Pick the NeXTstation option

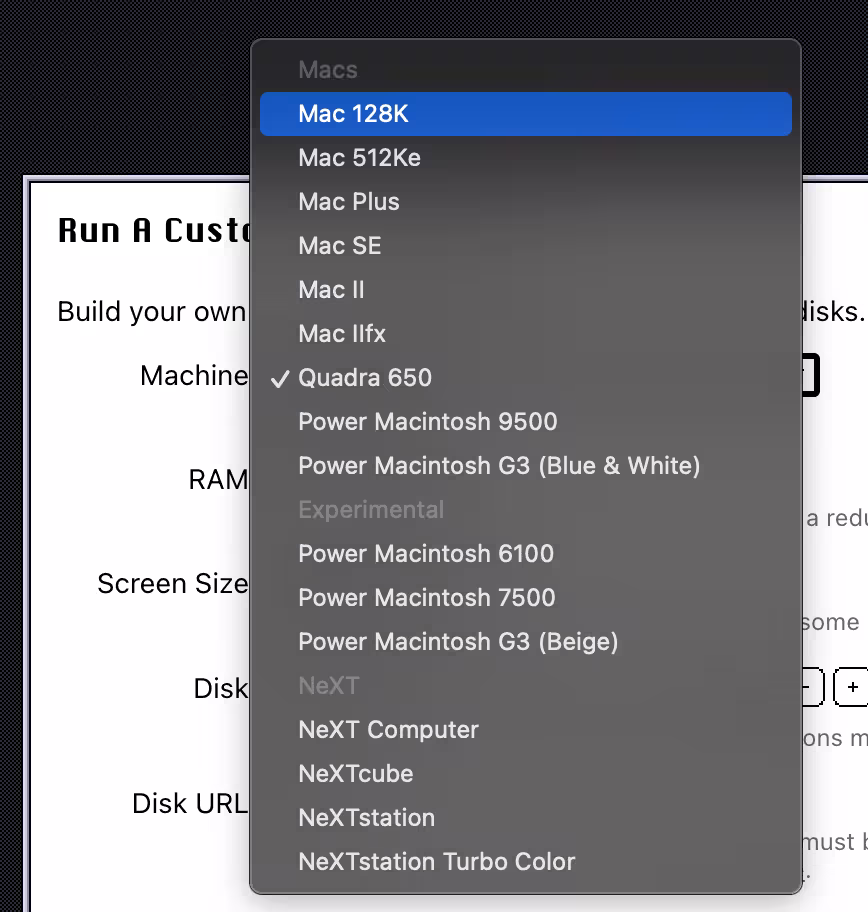525,818
